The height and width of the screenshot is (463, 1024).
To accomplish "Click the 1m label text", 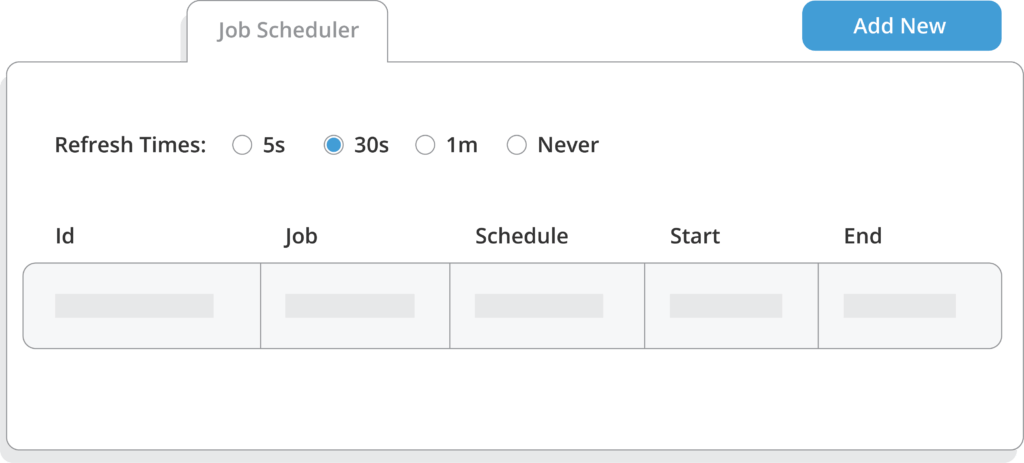I will coord(462,145).
